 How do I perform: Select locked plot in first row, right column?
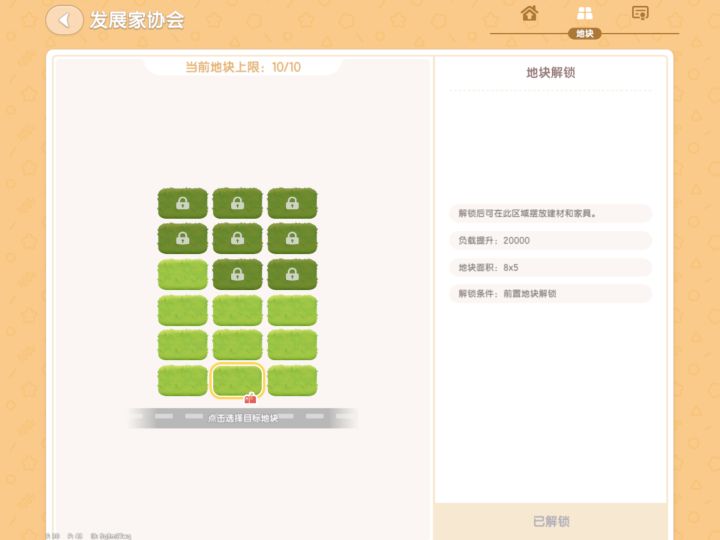click(292, 203)
